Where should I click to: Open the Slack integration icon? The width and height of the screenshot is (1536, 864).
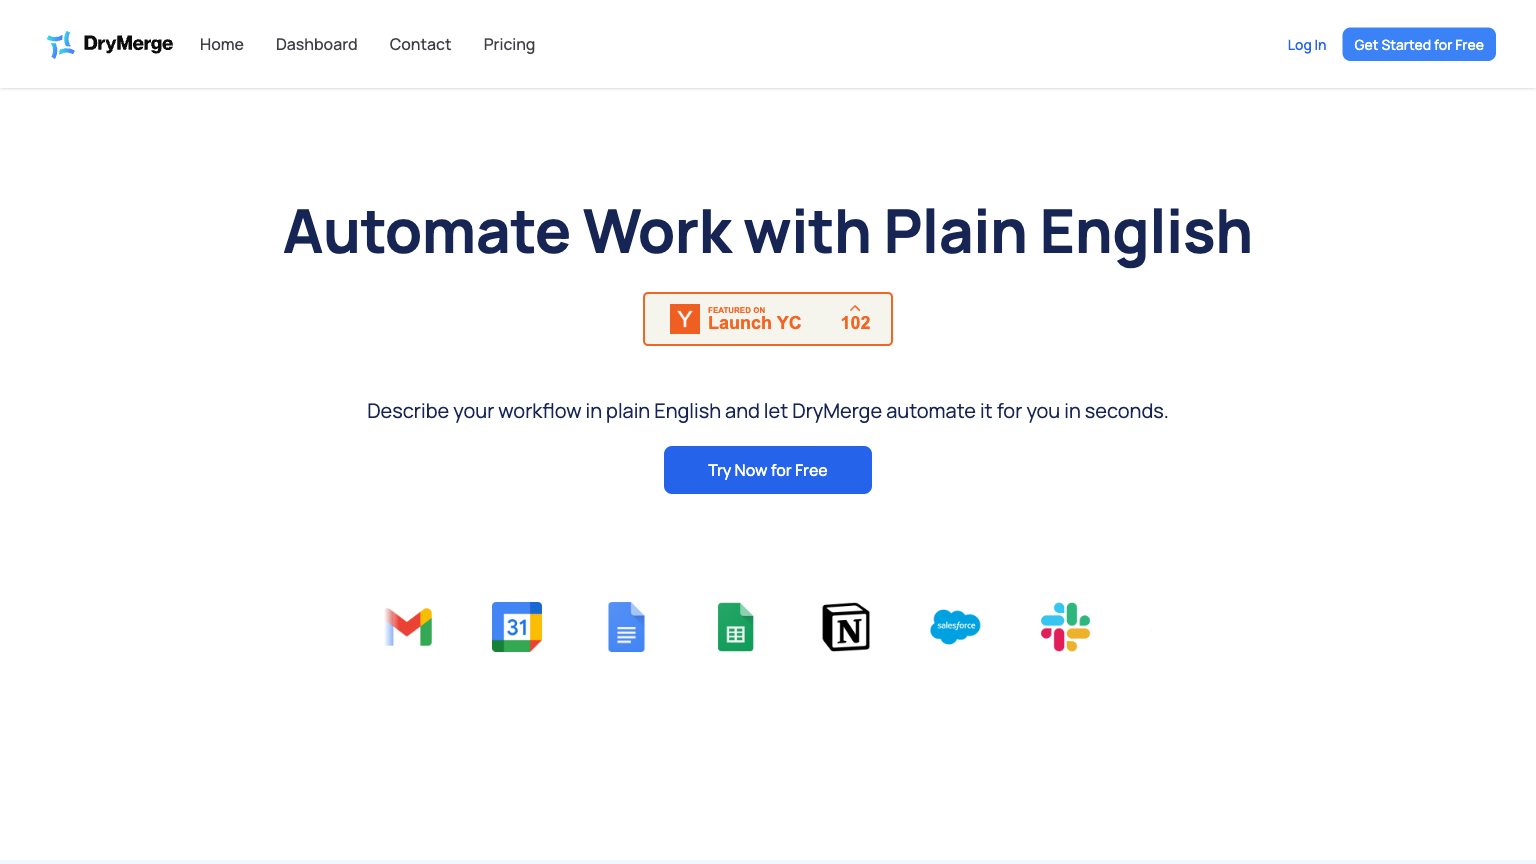coord(1065,627)
